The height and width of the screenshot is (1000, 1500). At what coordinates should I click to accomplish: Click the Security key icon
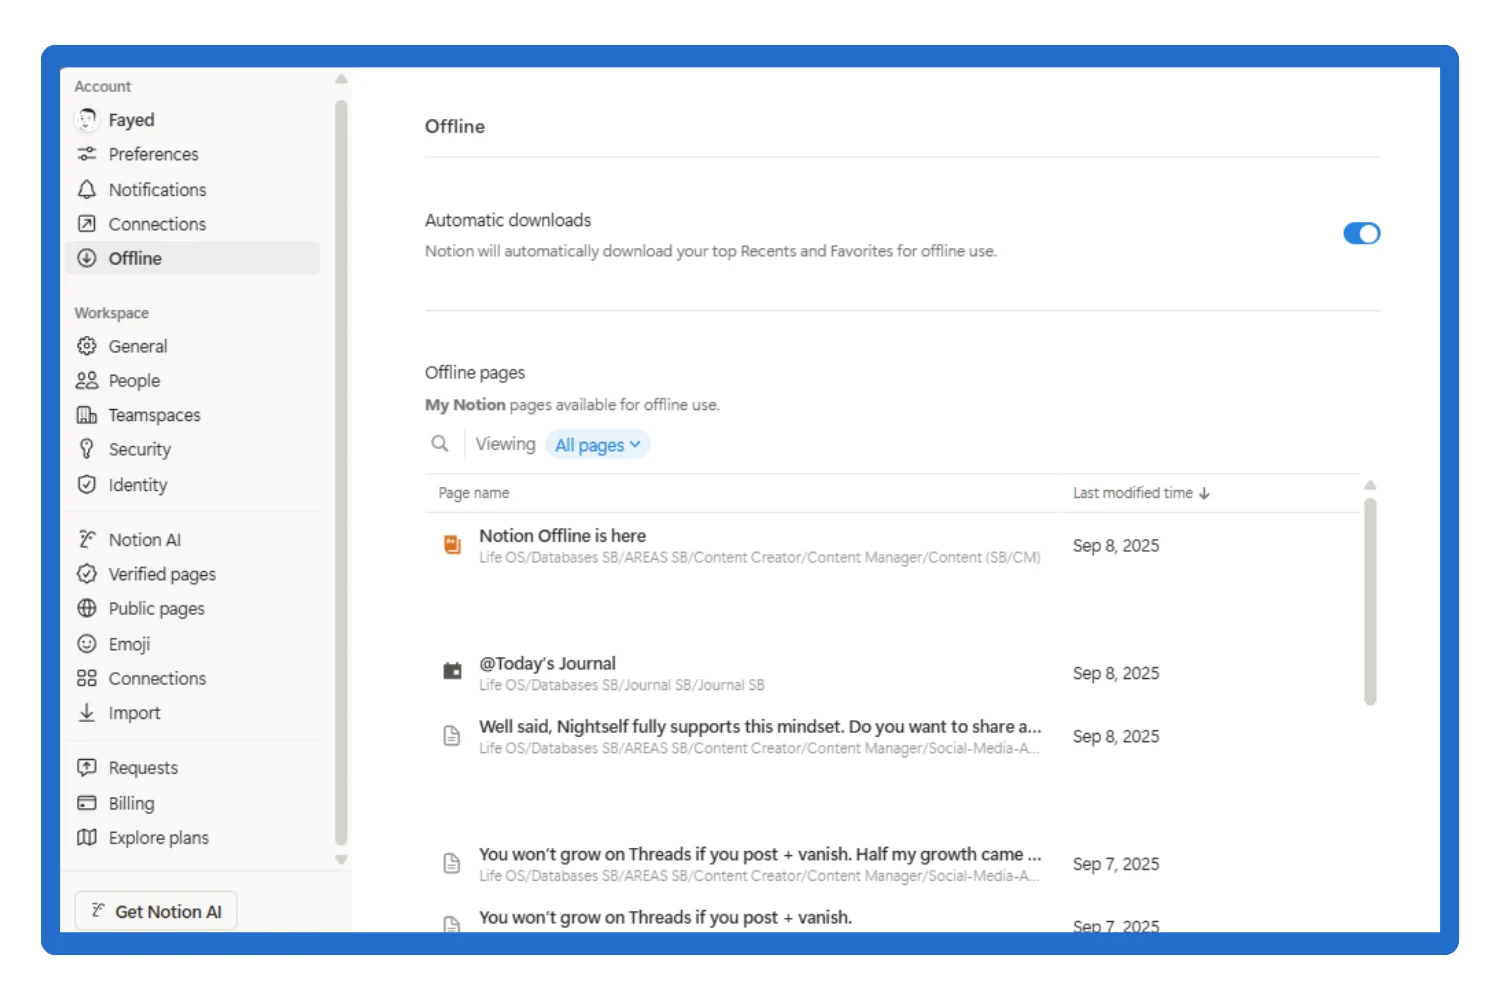[x=87, y=449]
